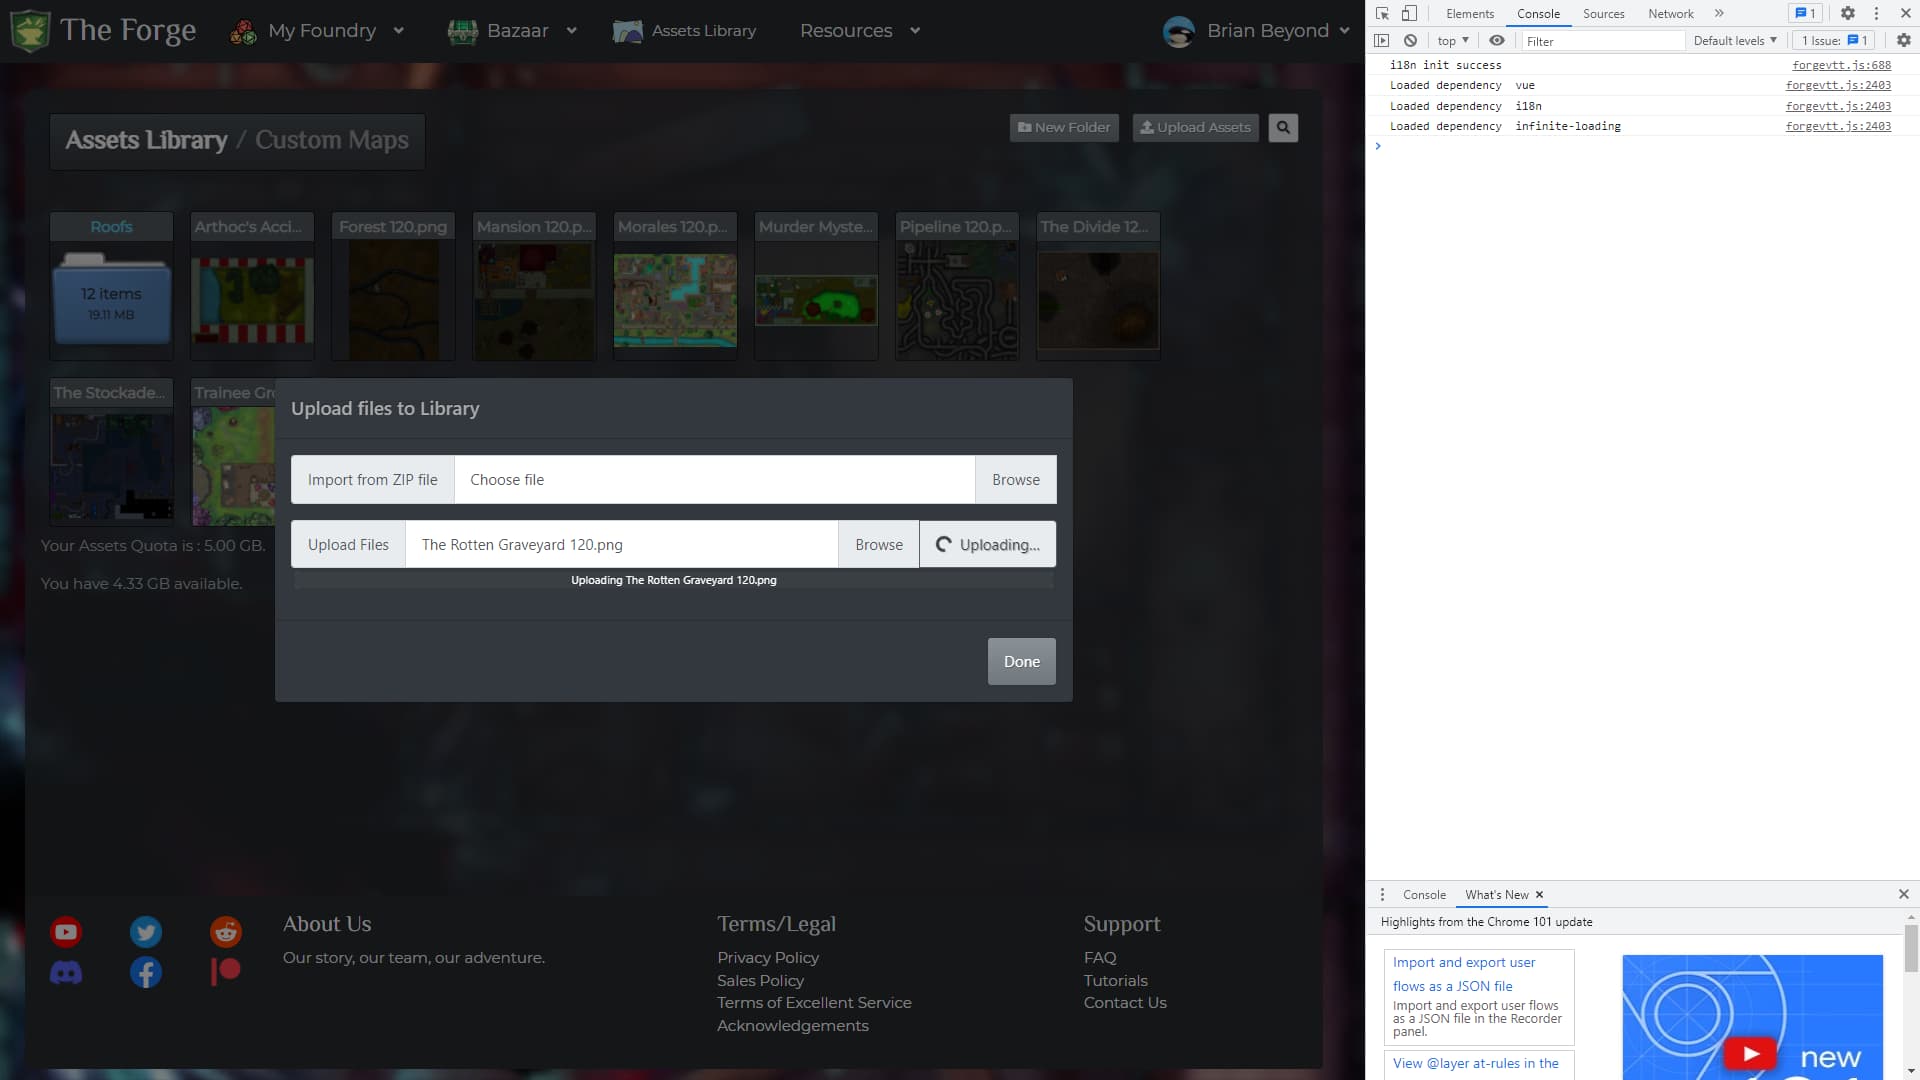The image size is (1920, 1080).
Task: Select the Murder Myste... map thumbnail
Action: tap(816, 286)
